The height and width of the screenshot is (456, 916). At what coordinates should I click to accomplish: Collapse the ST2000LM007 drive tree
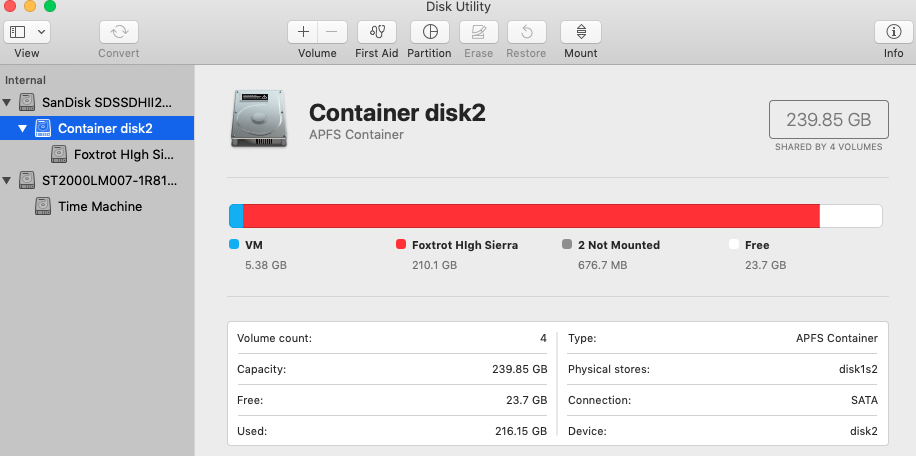[8, 180]
